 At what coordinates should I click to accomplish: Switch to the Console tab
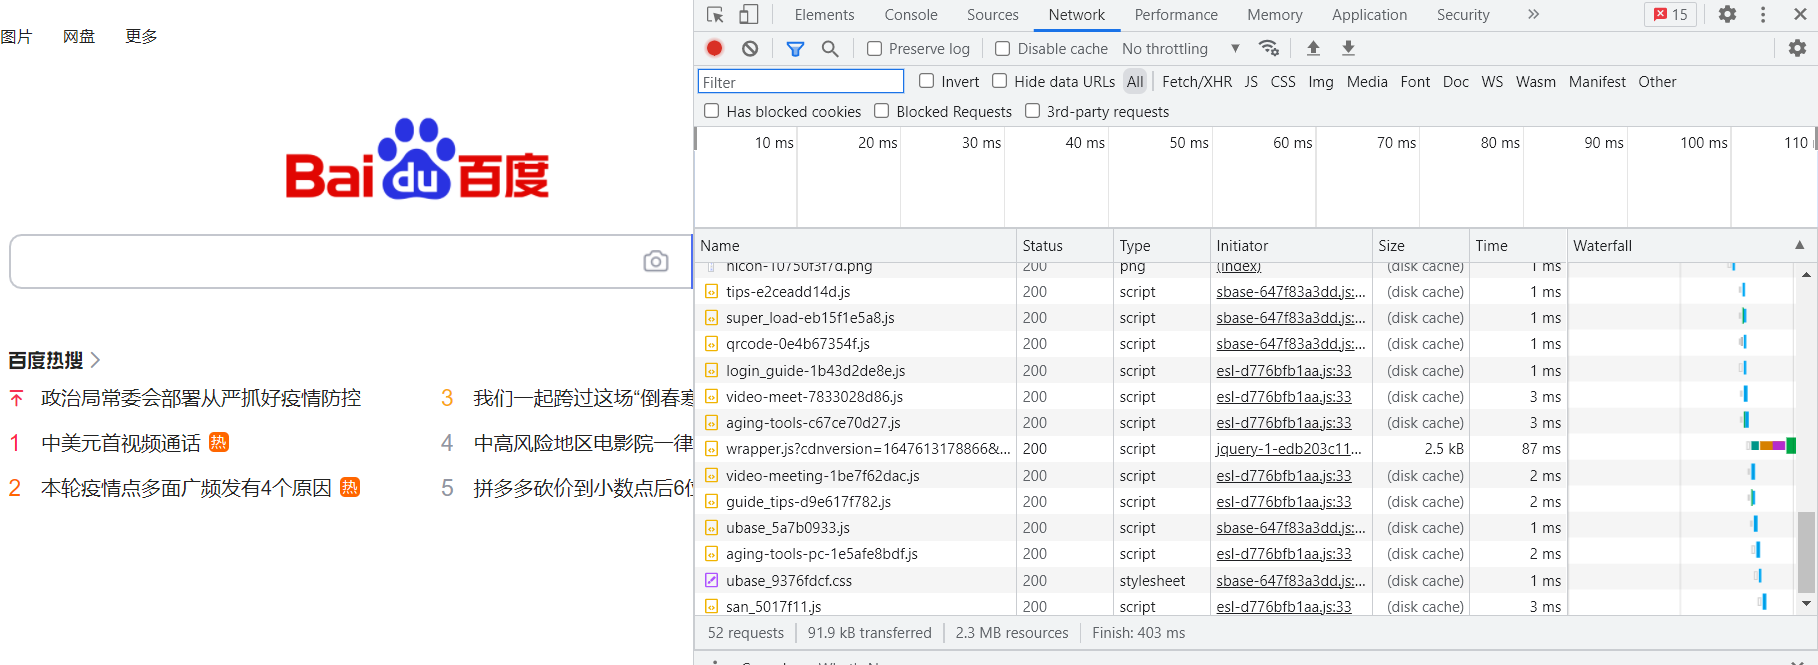(x=911, y=15)
